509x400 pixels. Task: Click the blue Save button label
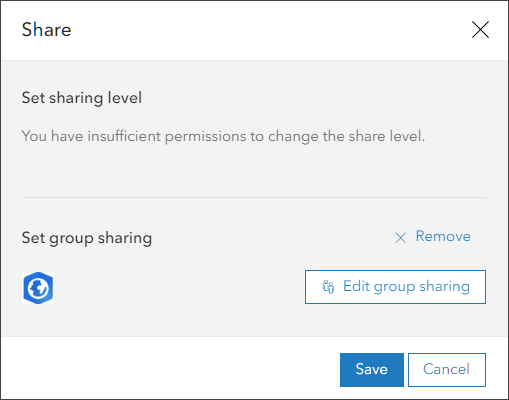click(372, 369)
